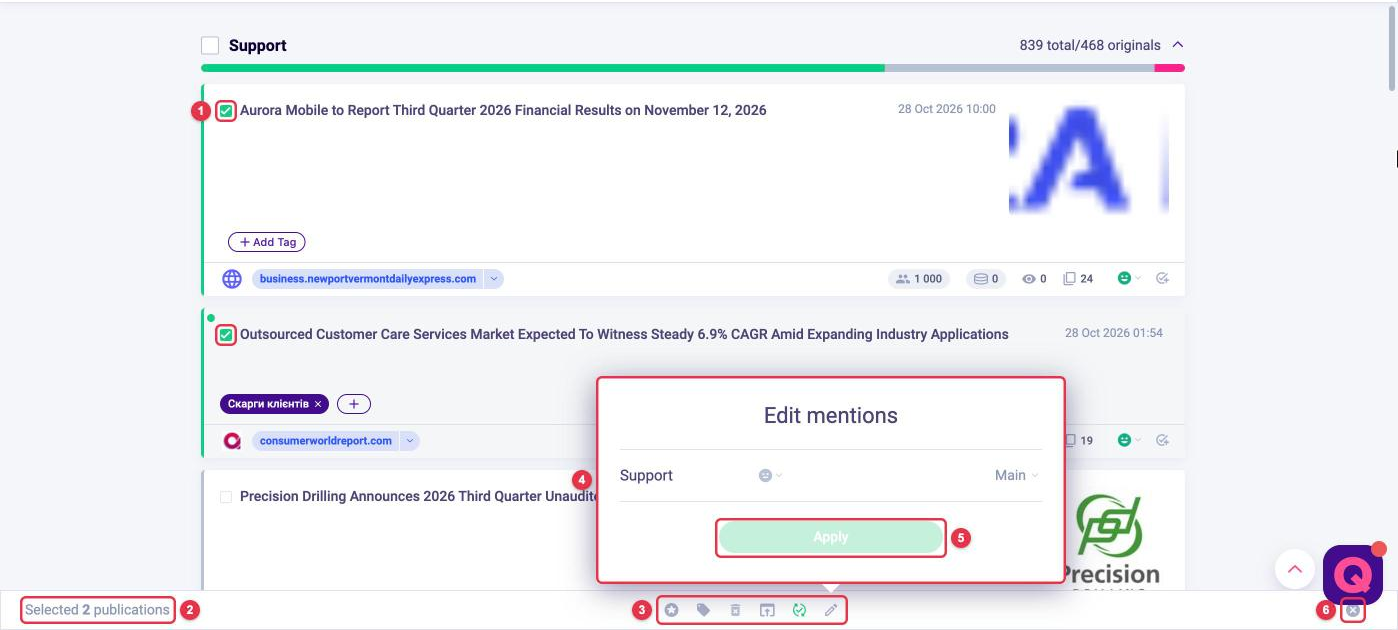Image resolution: width=1398 pixels, height=630 pixels.
Task: Click the pencil edit icon in the bulk actions bar
Action: (830, 609)
